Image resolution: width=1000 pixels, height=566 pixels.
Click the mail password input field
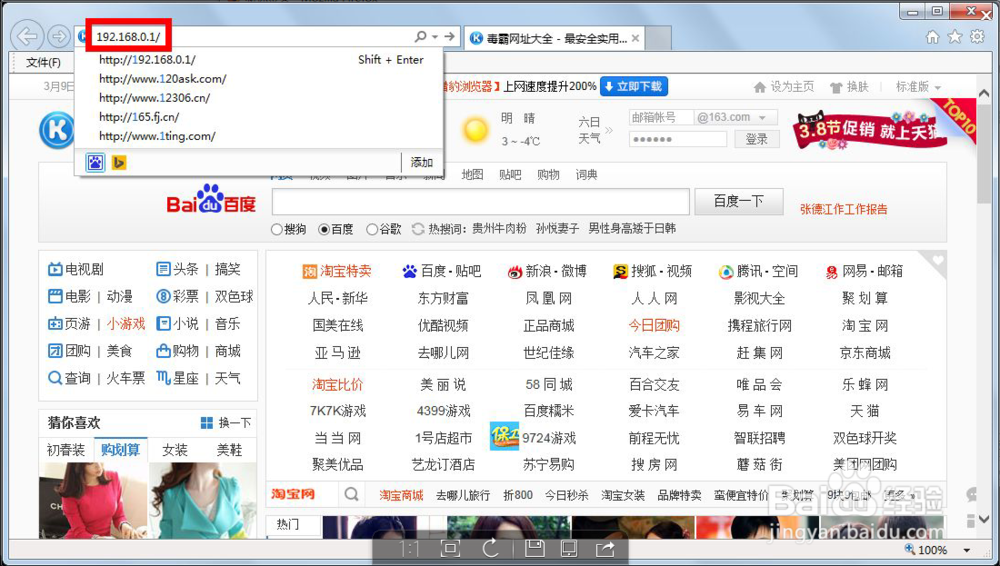click(678, 139)
